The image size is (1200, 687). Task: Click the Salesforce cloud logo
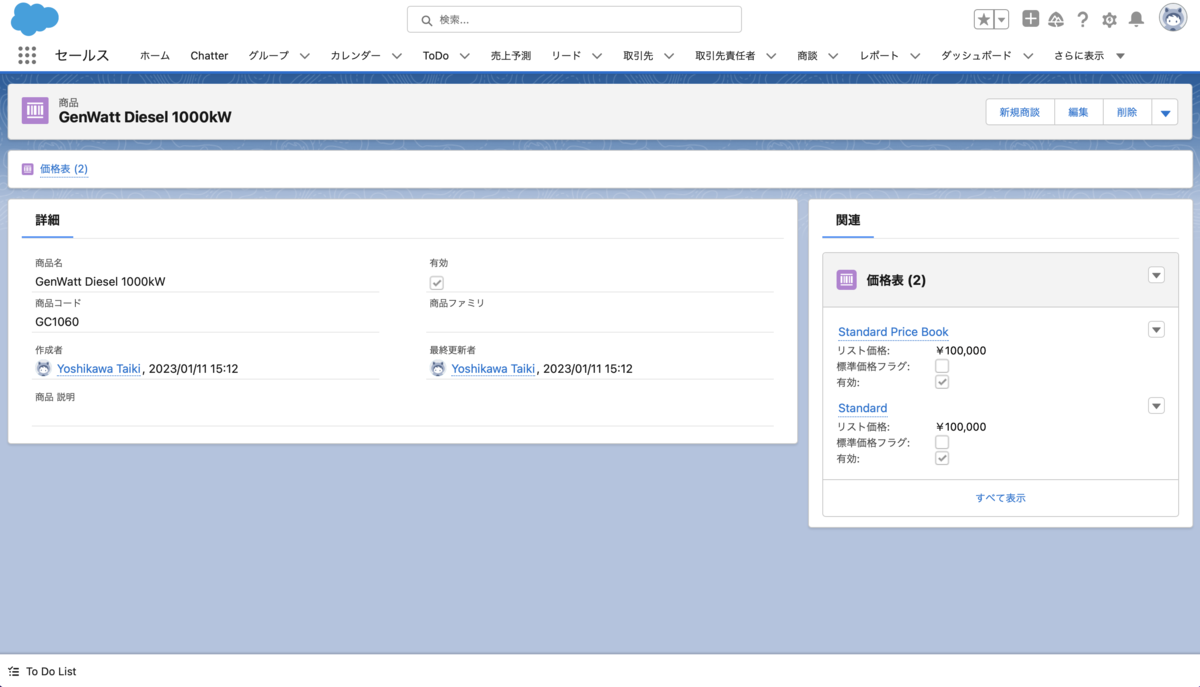click(35, 18)
